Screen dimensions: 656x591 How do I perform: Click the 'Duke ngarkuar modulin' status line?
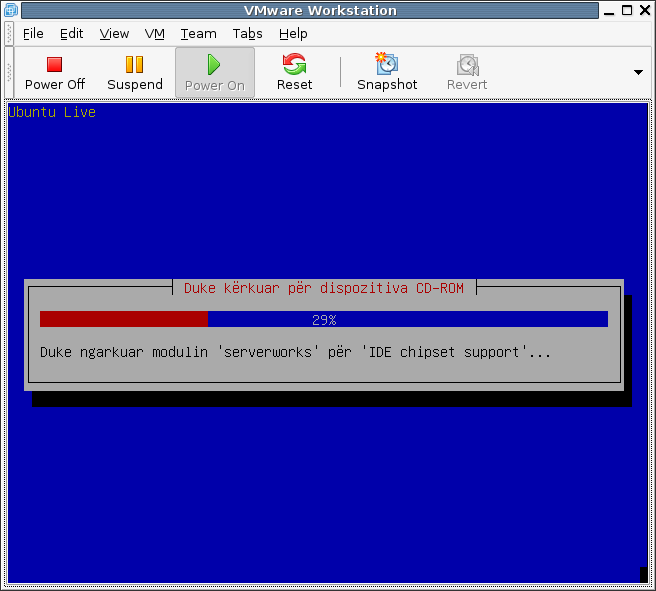(x=295, y=352)
